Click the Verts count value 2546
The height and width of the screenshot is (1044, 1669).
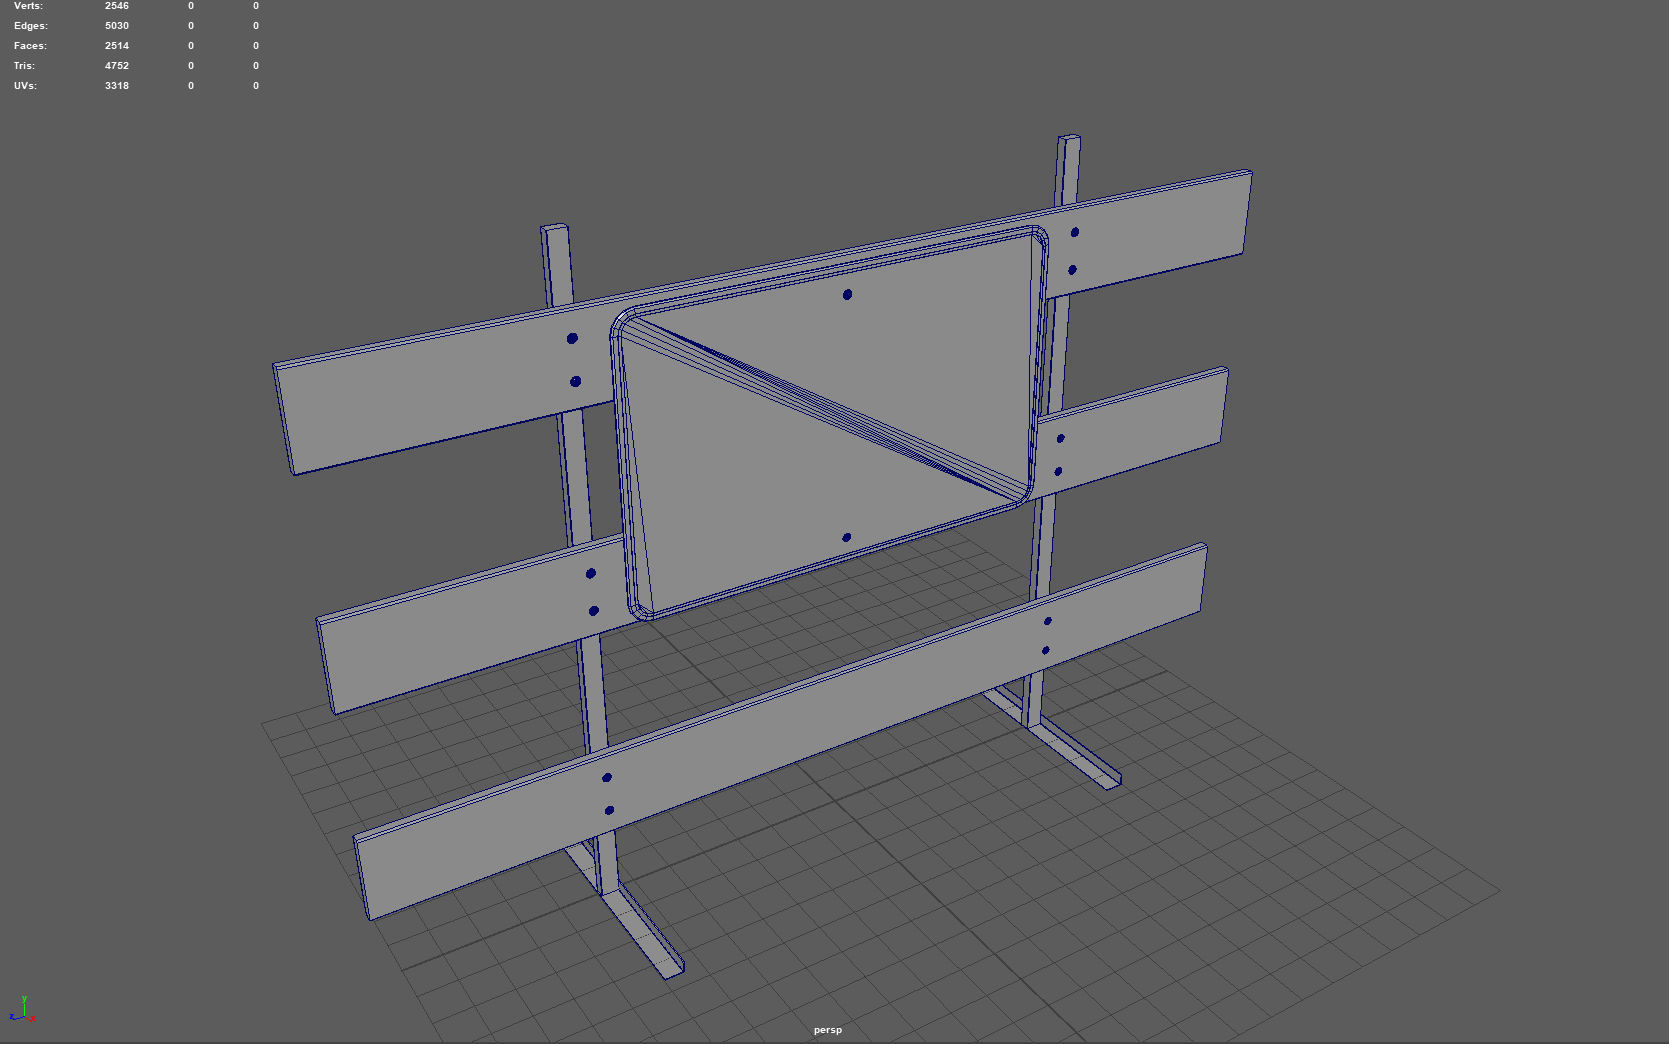tap(117, 6)
